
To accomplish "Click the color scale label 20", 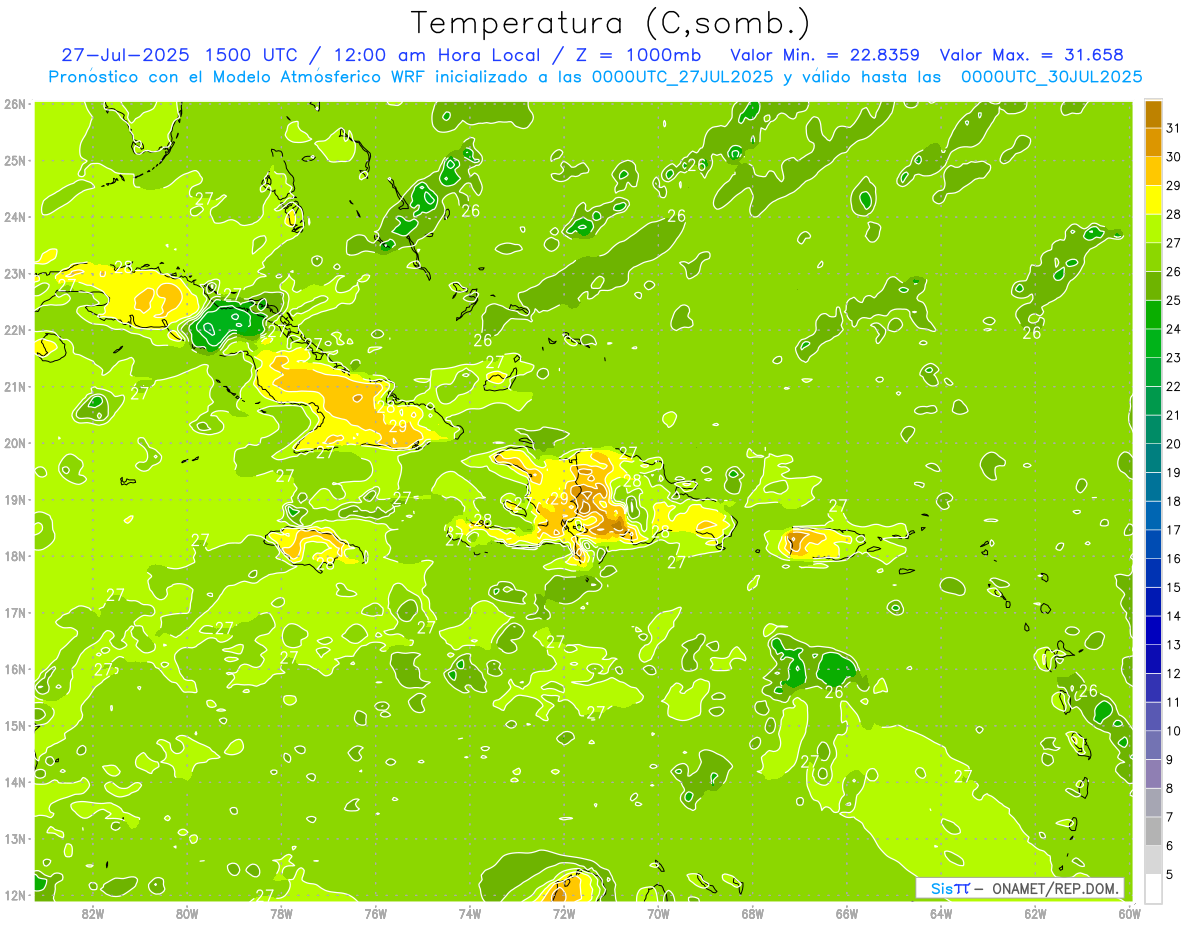I will pos(1174,444).
